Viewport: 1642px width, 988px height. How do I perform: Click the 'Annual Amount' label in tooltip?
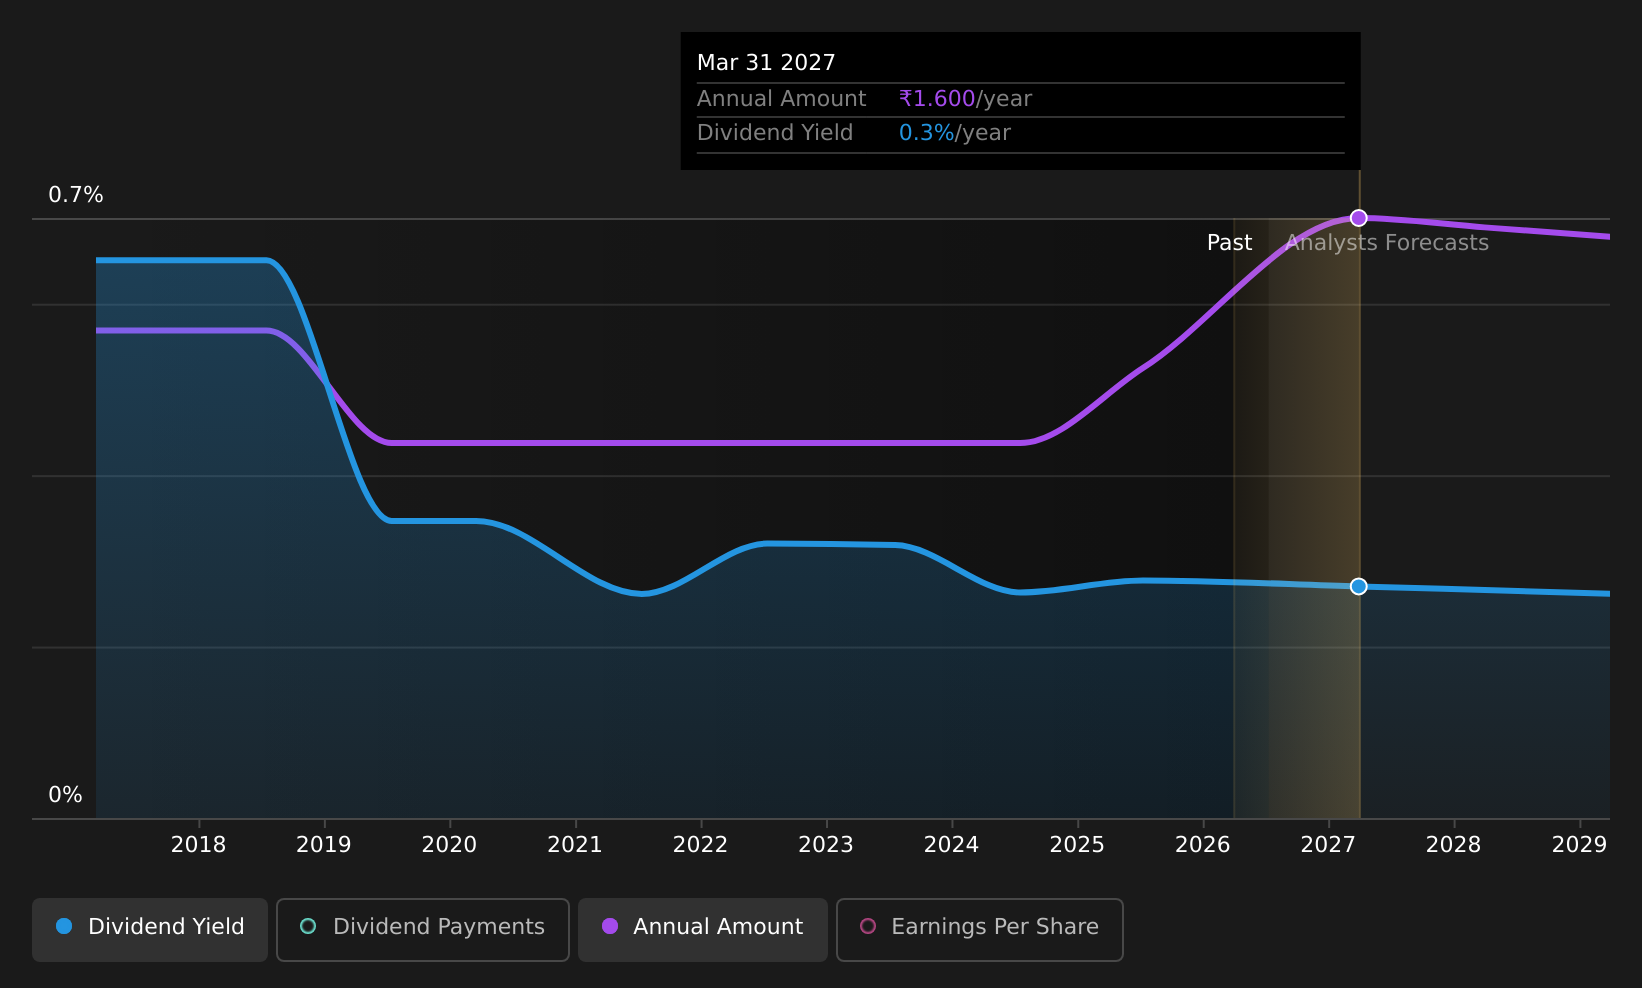[x=782, y=99]
